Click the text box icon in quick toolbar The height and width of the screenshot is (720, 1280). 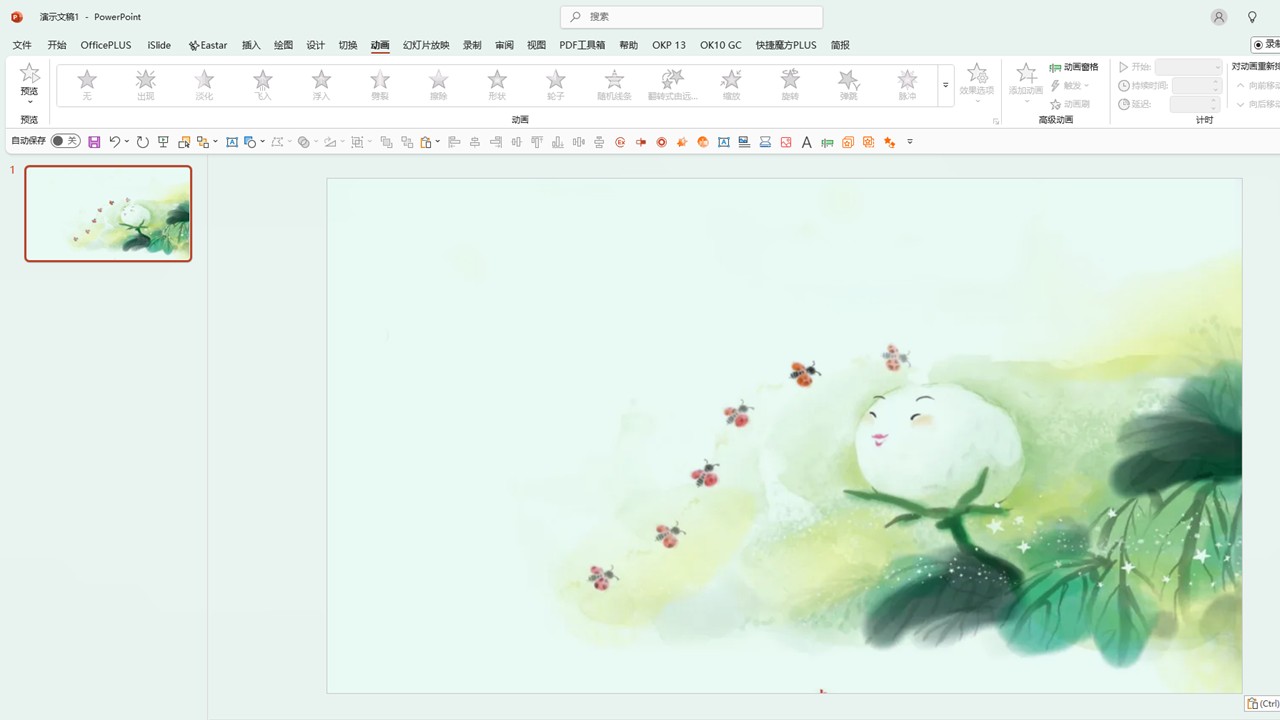tap(232, 142)
